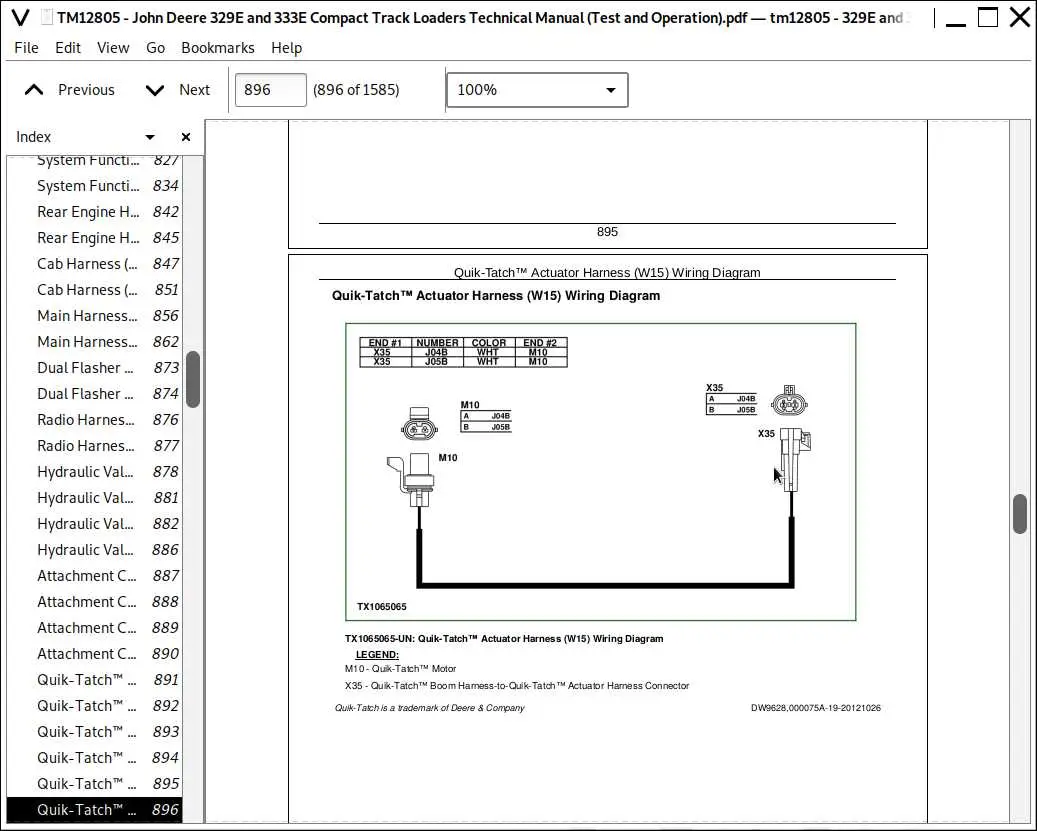Open the File menu
The width and height of the screenshot is (1037, 831).
pos(26,48)
